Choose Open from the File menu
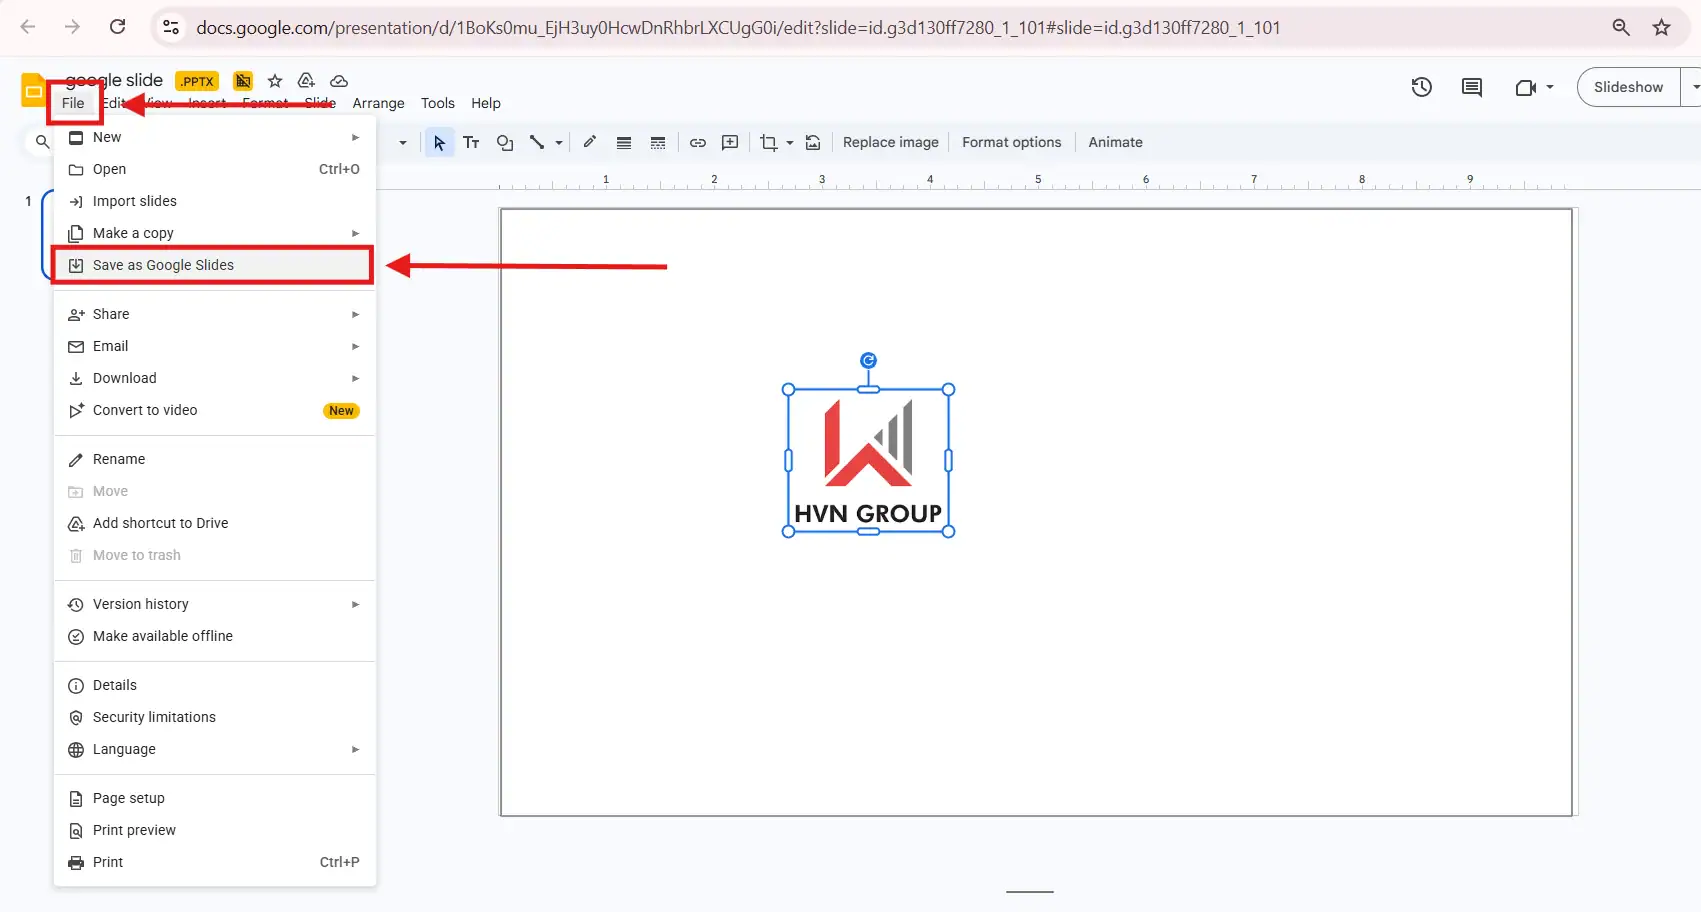The height and width of the screenshot is (912, 1701). (x=214, y=169)
